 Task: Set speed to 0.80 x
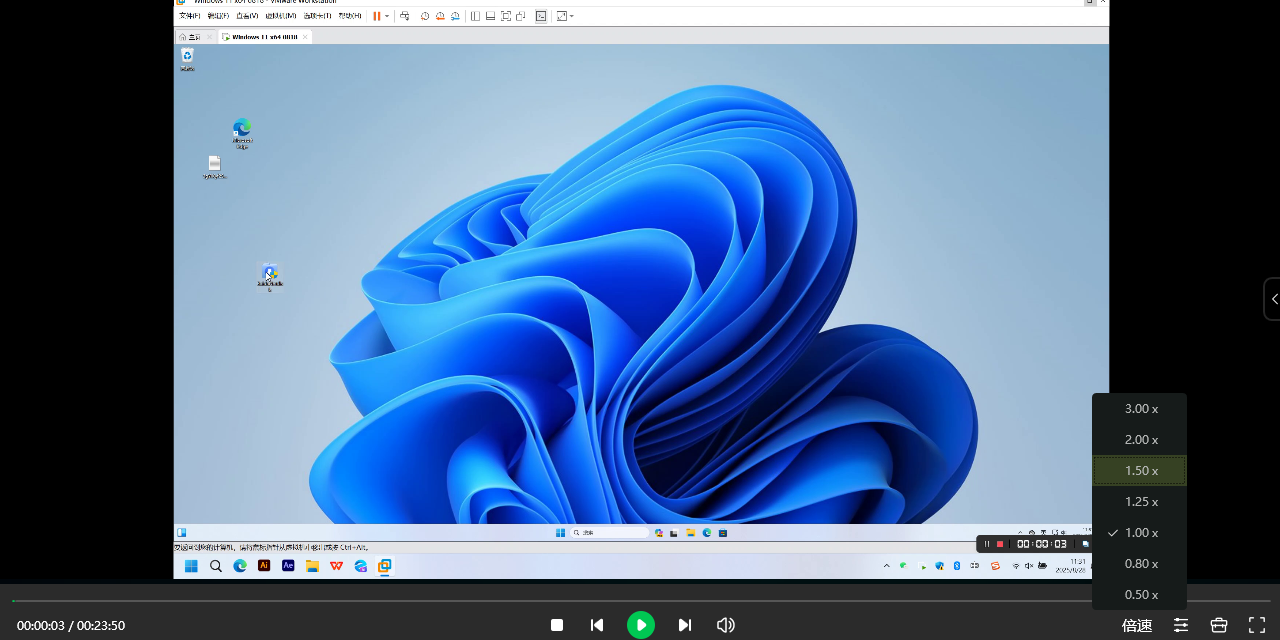tap(1139, 564)
